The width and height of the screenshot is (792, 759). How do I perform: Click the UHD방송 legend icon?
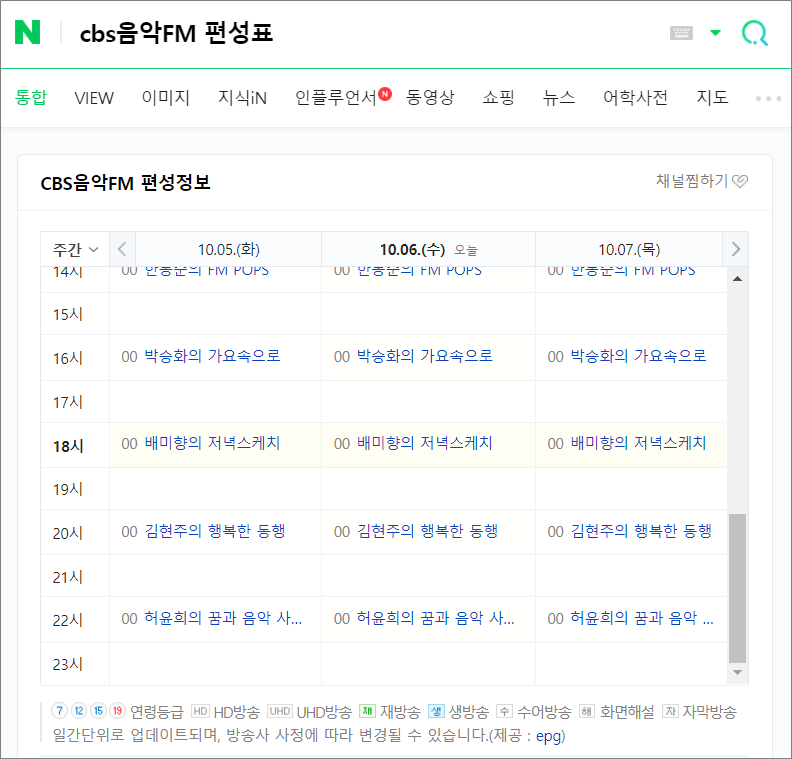[279, 711]
